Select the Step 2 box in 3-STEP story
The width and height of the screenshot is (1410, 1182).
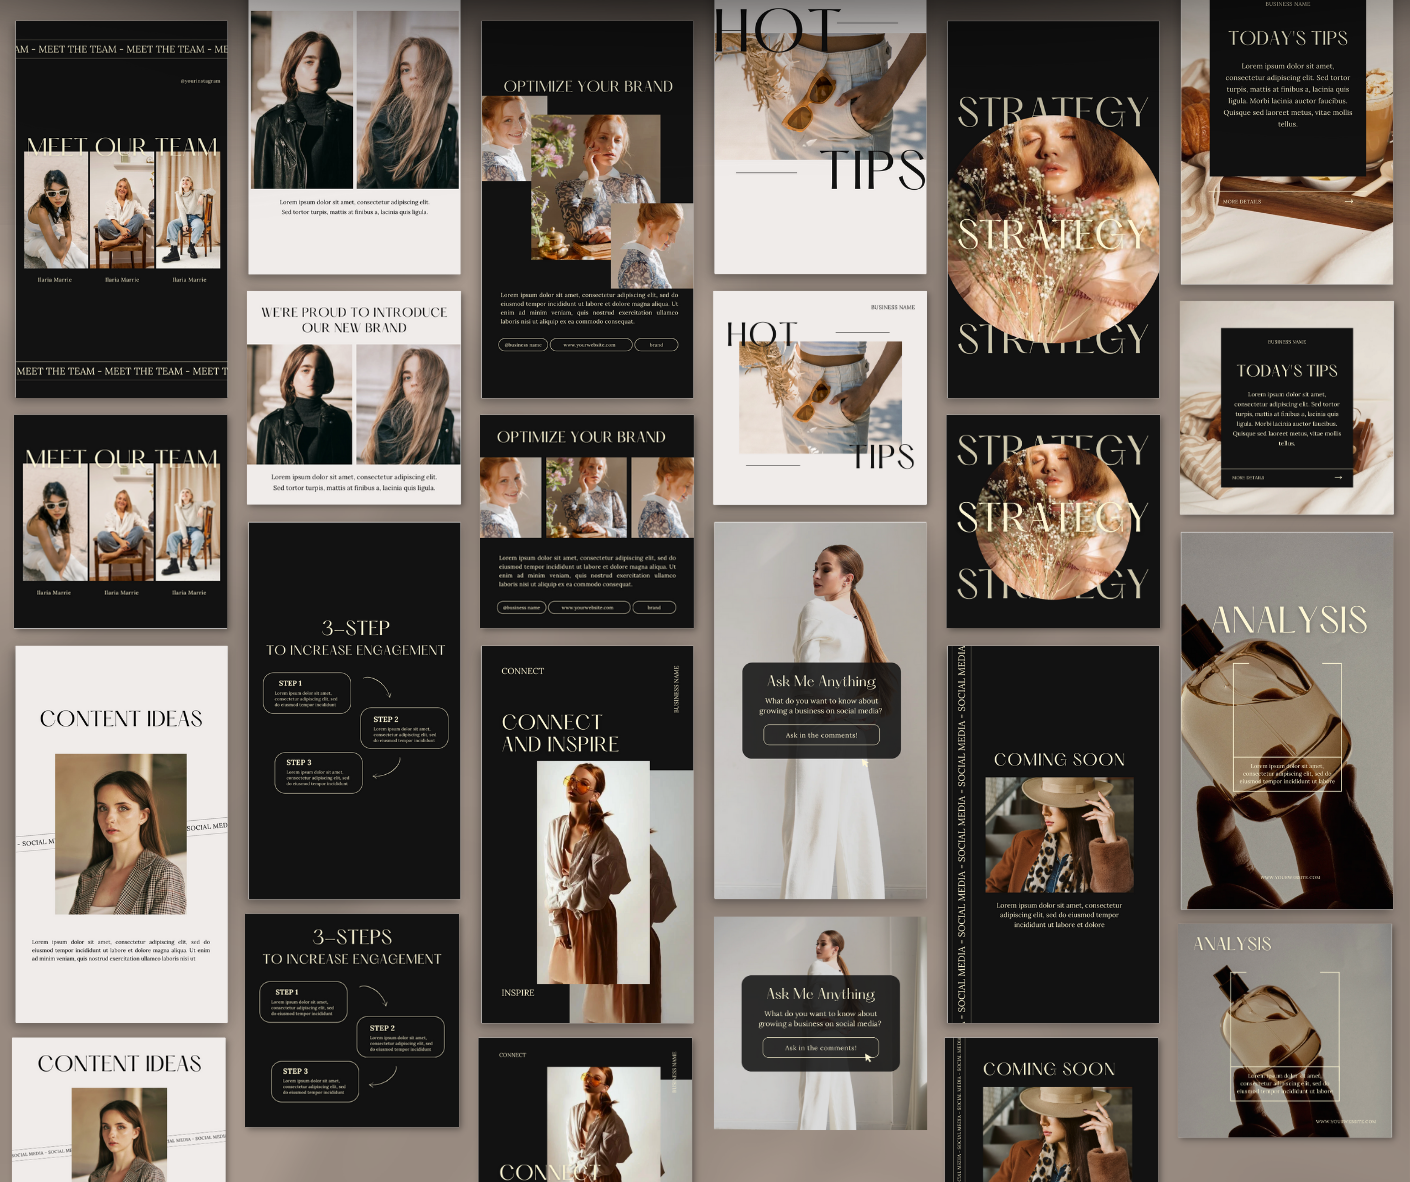point(404,729)
